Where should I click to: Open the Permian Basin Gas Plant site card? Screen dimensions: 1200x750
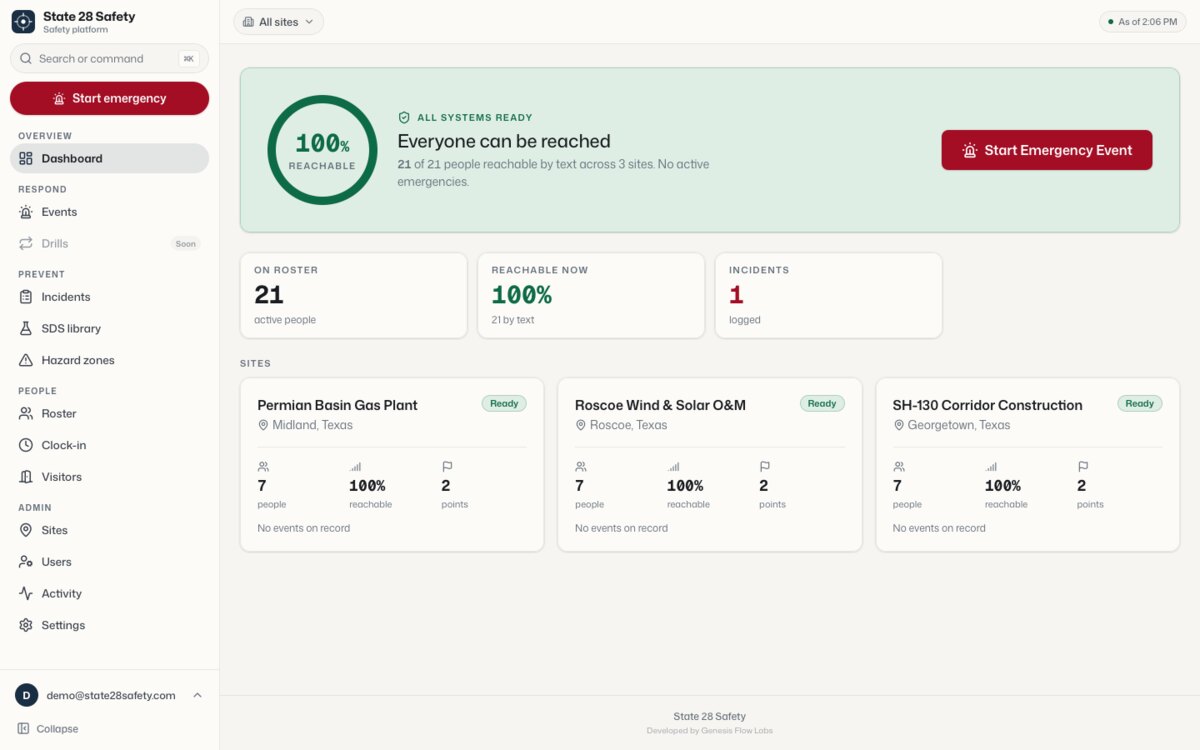tap(392, 465)
